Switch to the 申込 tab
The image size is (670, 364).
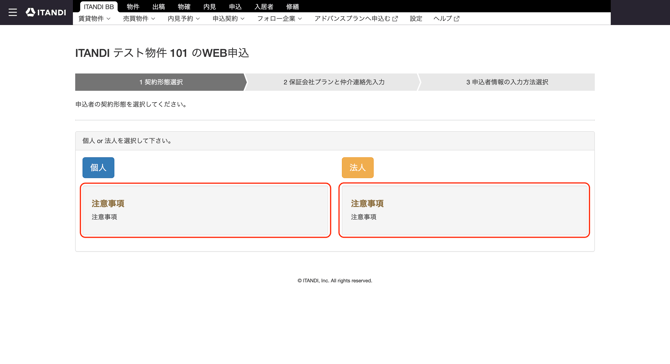(x=235, y=7)
